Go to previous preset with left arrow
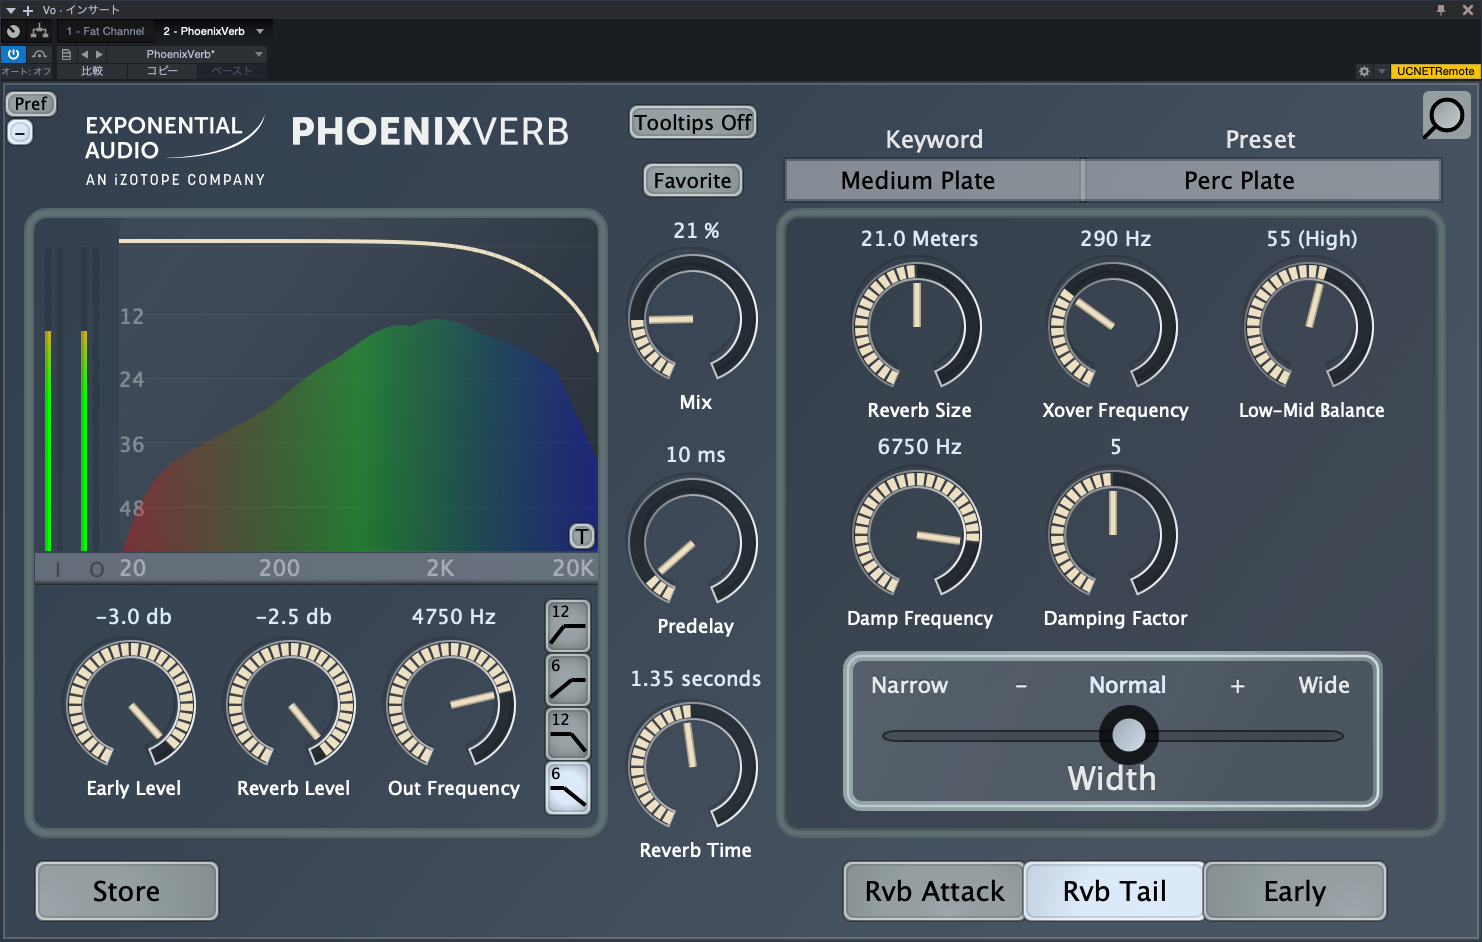Viewport: 1482px width, 942px height. pos(84,54)
